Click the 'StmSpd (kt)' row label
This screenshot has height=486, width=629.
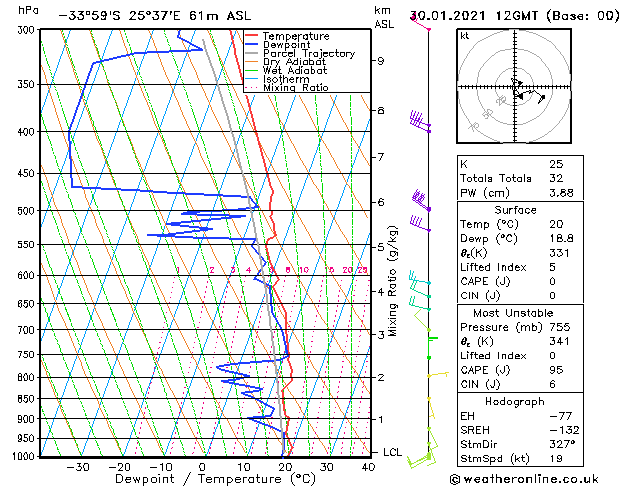(495, 458)
